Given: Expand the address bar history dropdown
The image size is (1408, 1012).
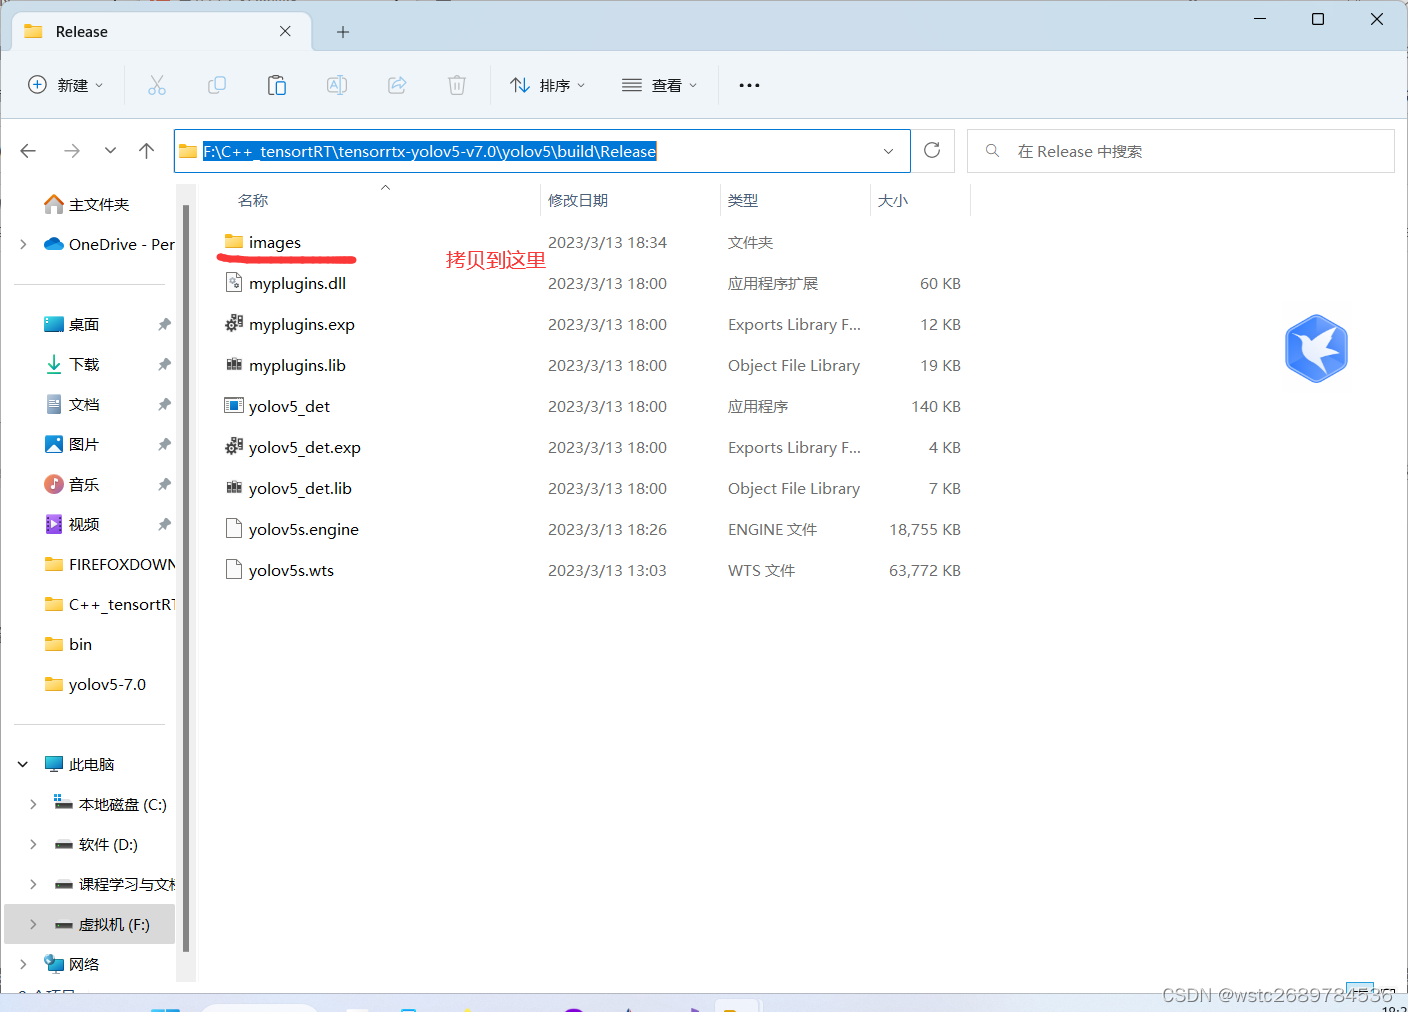Looking at the screenshot, I should click(x=888, y=151).
